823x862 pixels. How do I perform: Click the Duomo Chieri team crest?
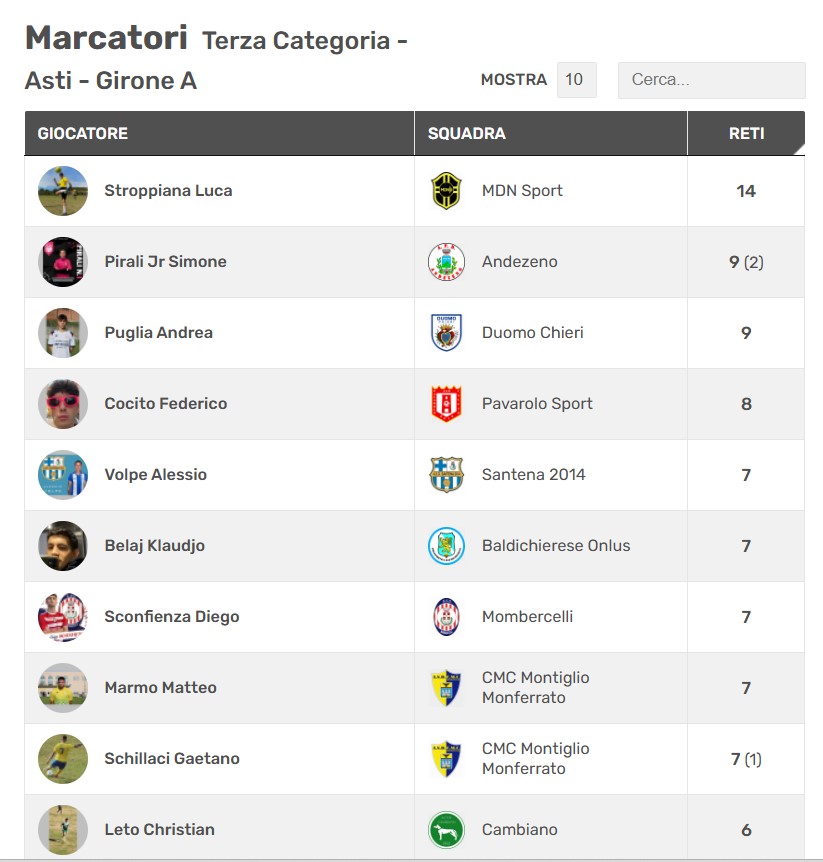tap(446, 333)
